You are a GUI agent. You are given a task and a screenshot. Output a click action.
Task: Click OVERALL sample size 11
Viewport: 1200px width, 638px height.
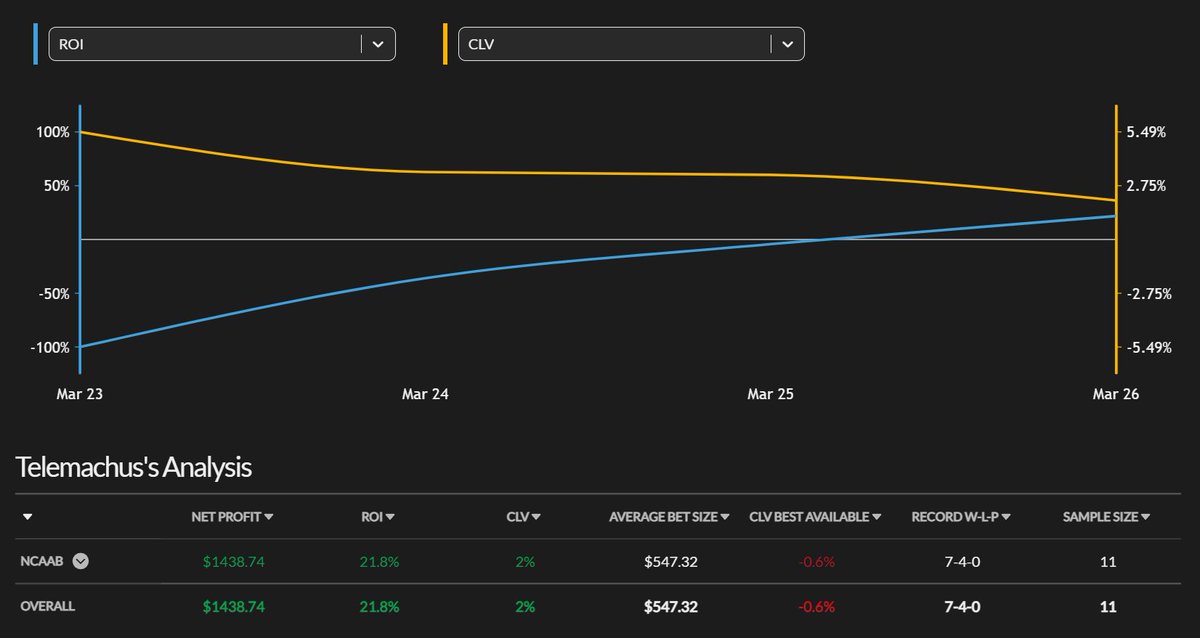coord(1108,607)
